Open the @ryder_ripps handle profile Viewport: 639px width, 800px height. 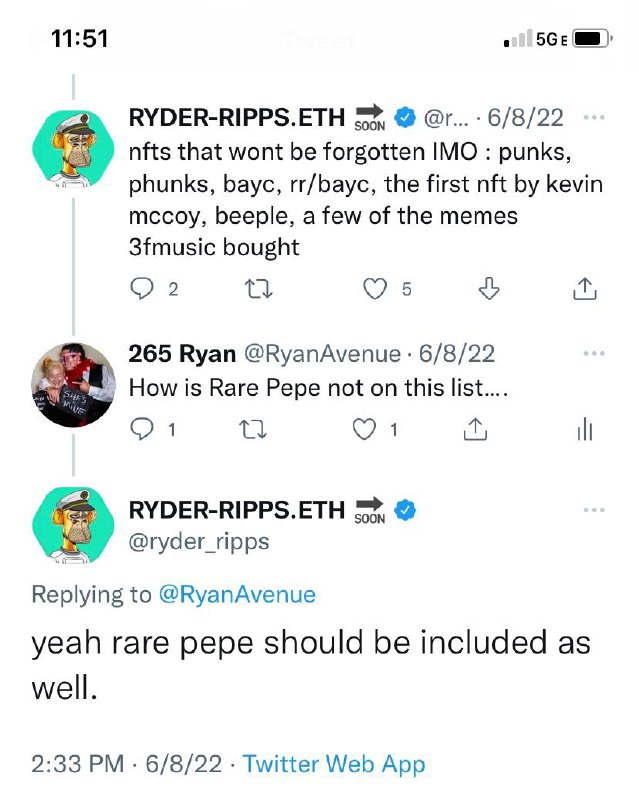coord(199,542)
